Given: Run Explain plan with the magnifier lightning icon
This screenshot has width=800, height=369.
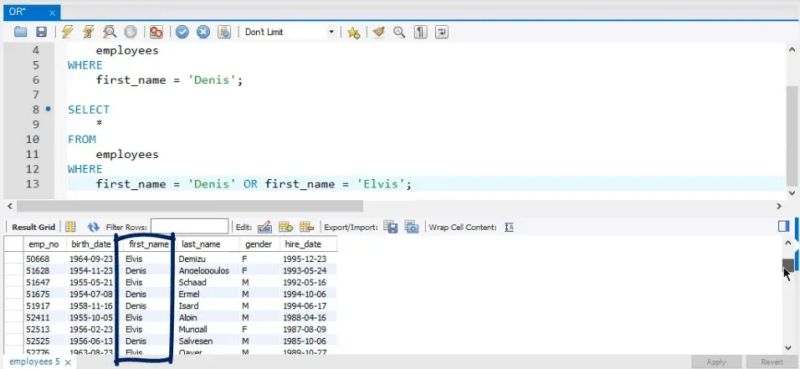Looking at the screenshot, I should (109, 32).
